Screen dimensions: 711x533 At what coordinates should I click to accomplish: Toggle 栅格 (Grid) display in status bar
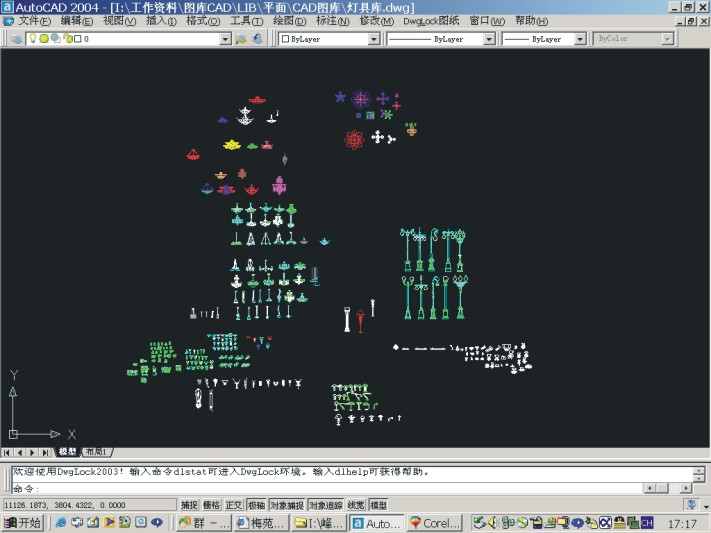(212, 505)
